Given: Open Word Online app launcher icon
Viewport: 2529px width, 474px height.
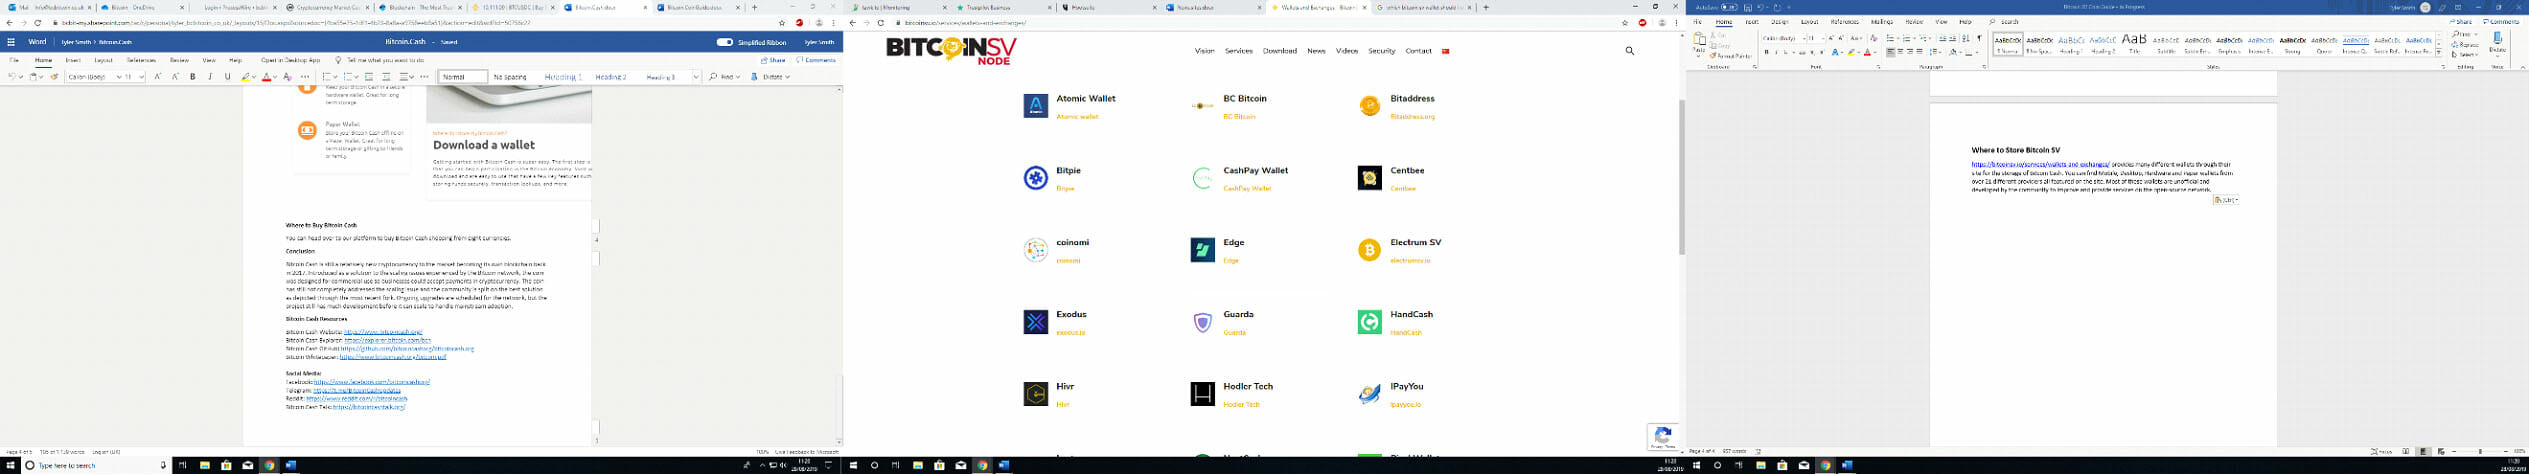Looking at the screenshot, I should (x=11, y=42).
